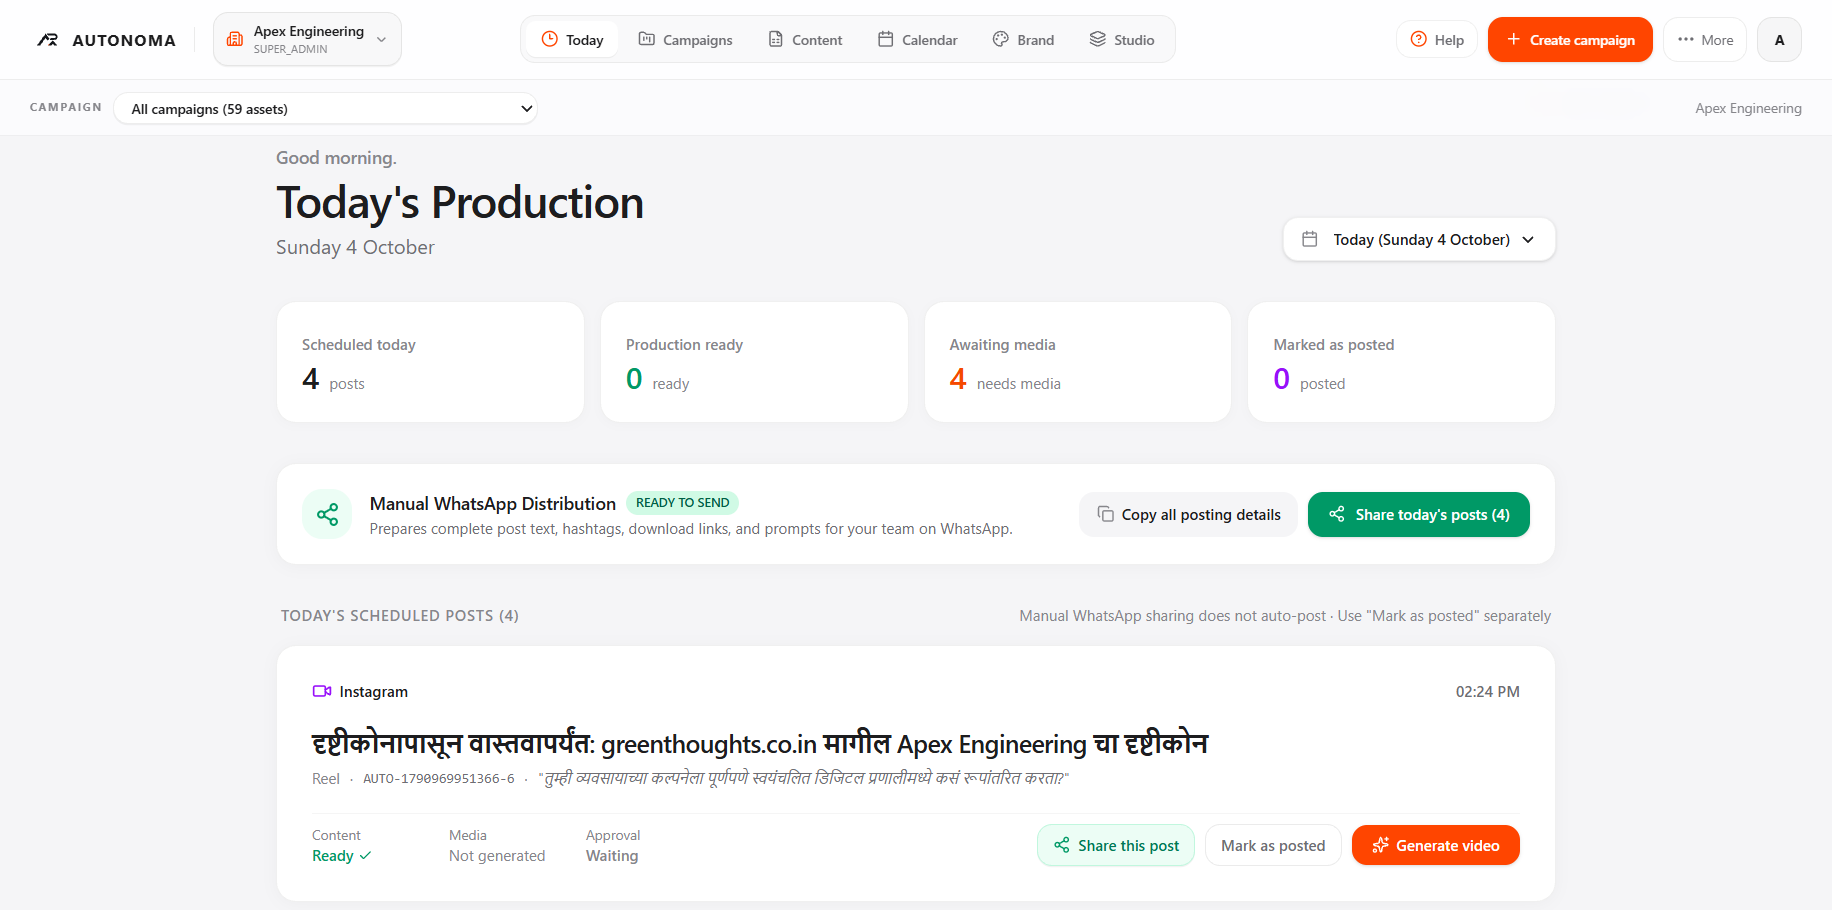Click the WhatsApp Distribution share icon
Screen dimensions: 1832x910
click(327, 514)
